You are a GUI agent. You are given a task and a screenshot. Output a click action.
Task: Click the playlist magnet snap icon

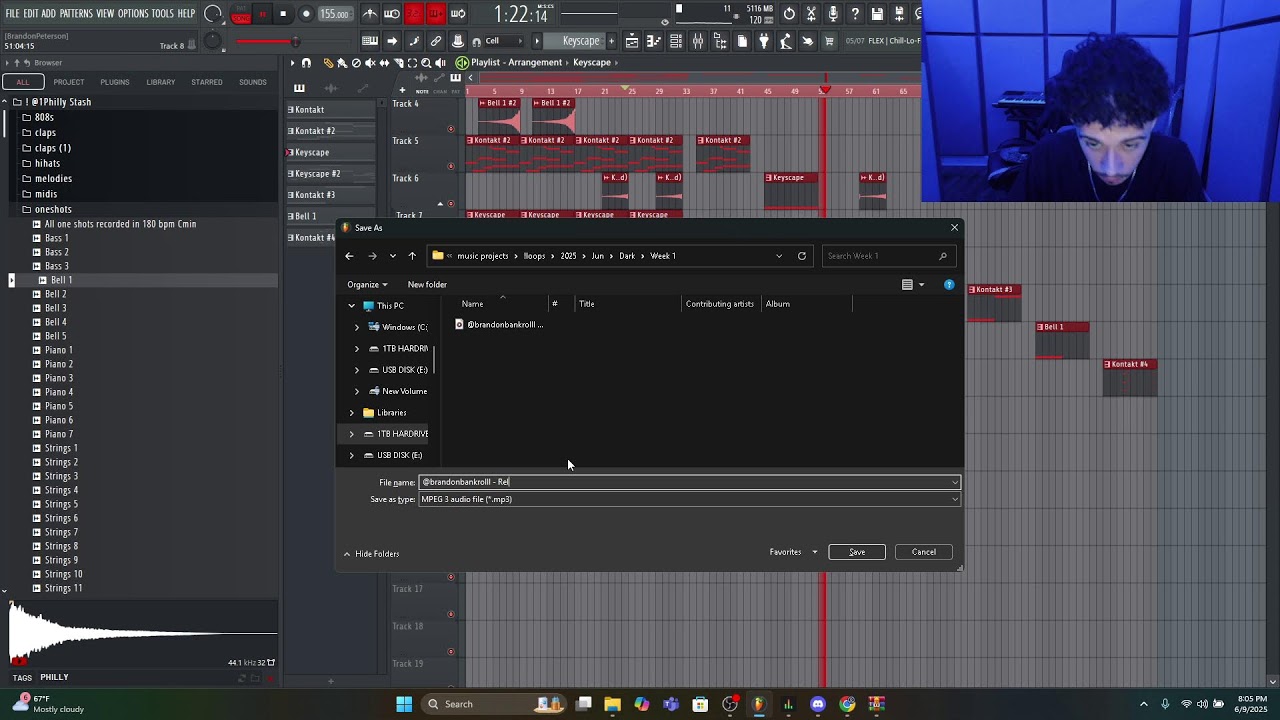[x=306, y=62]
